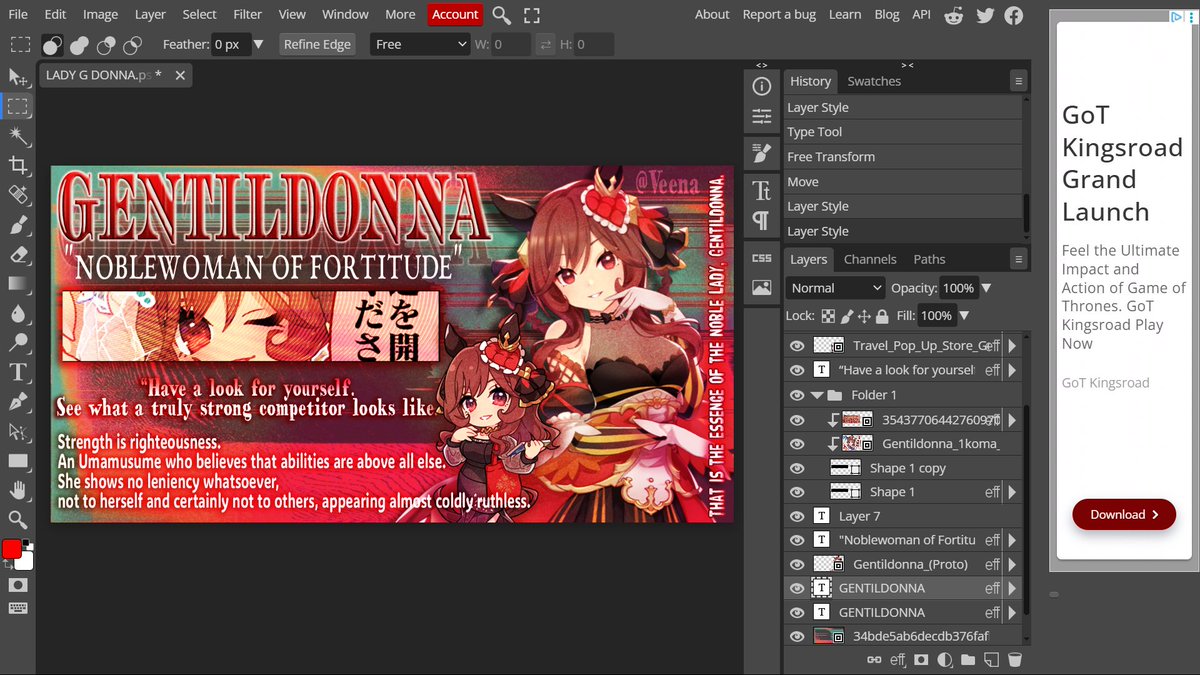Toggle visibility of Shape 1 copy layer
1200x675 pixels.
(797, 468)
